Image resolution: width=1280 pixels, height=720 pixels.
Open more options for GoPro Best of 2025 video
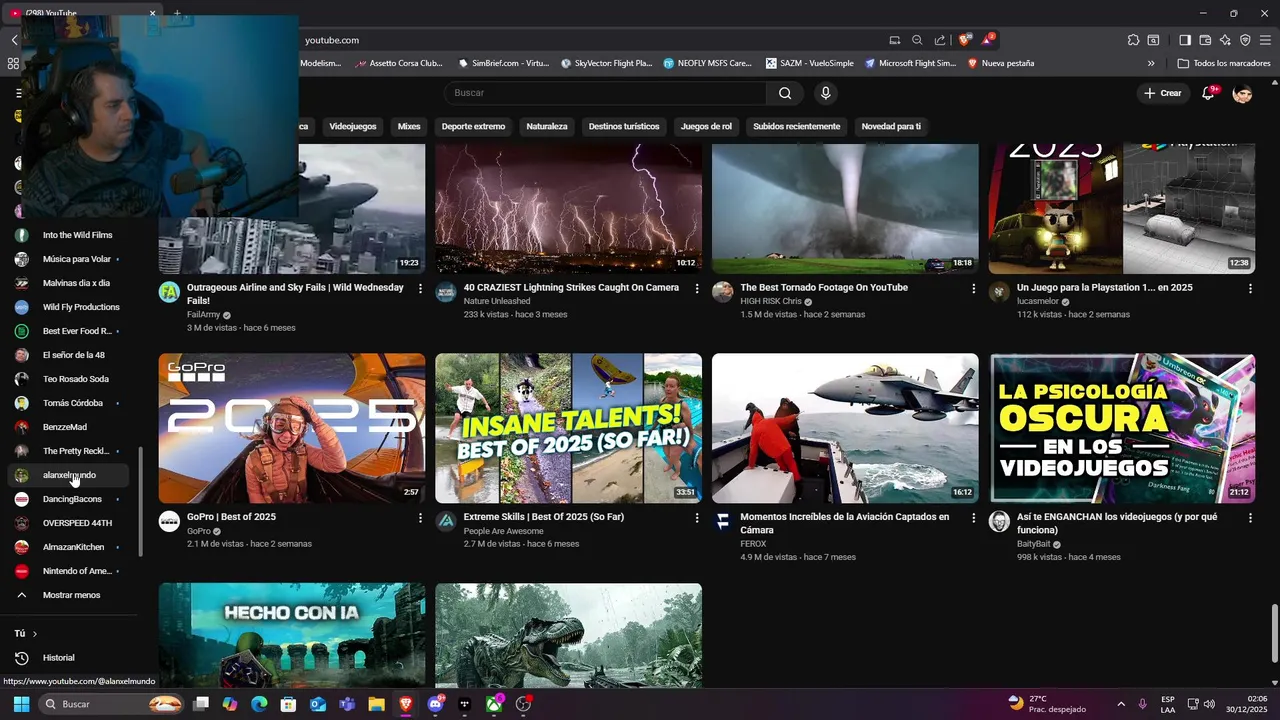pyautogui.click(x=420, y=518)
